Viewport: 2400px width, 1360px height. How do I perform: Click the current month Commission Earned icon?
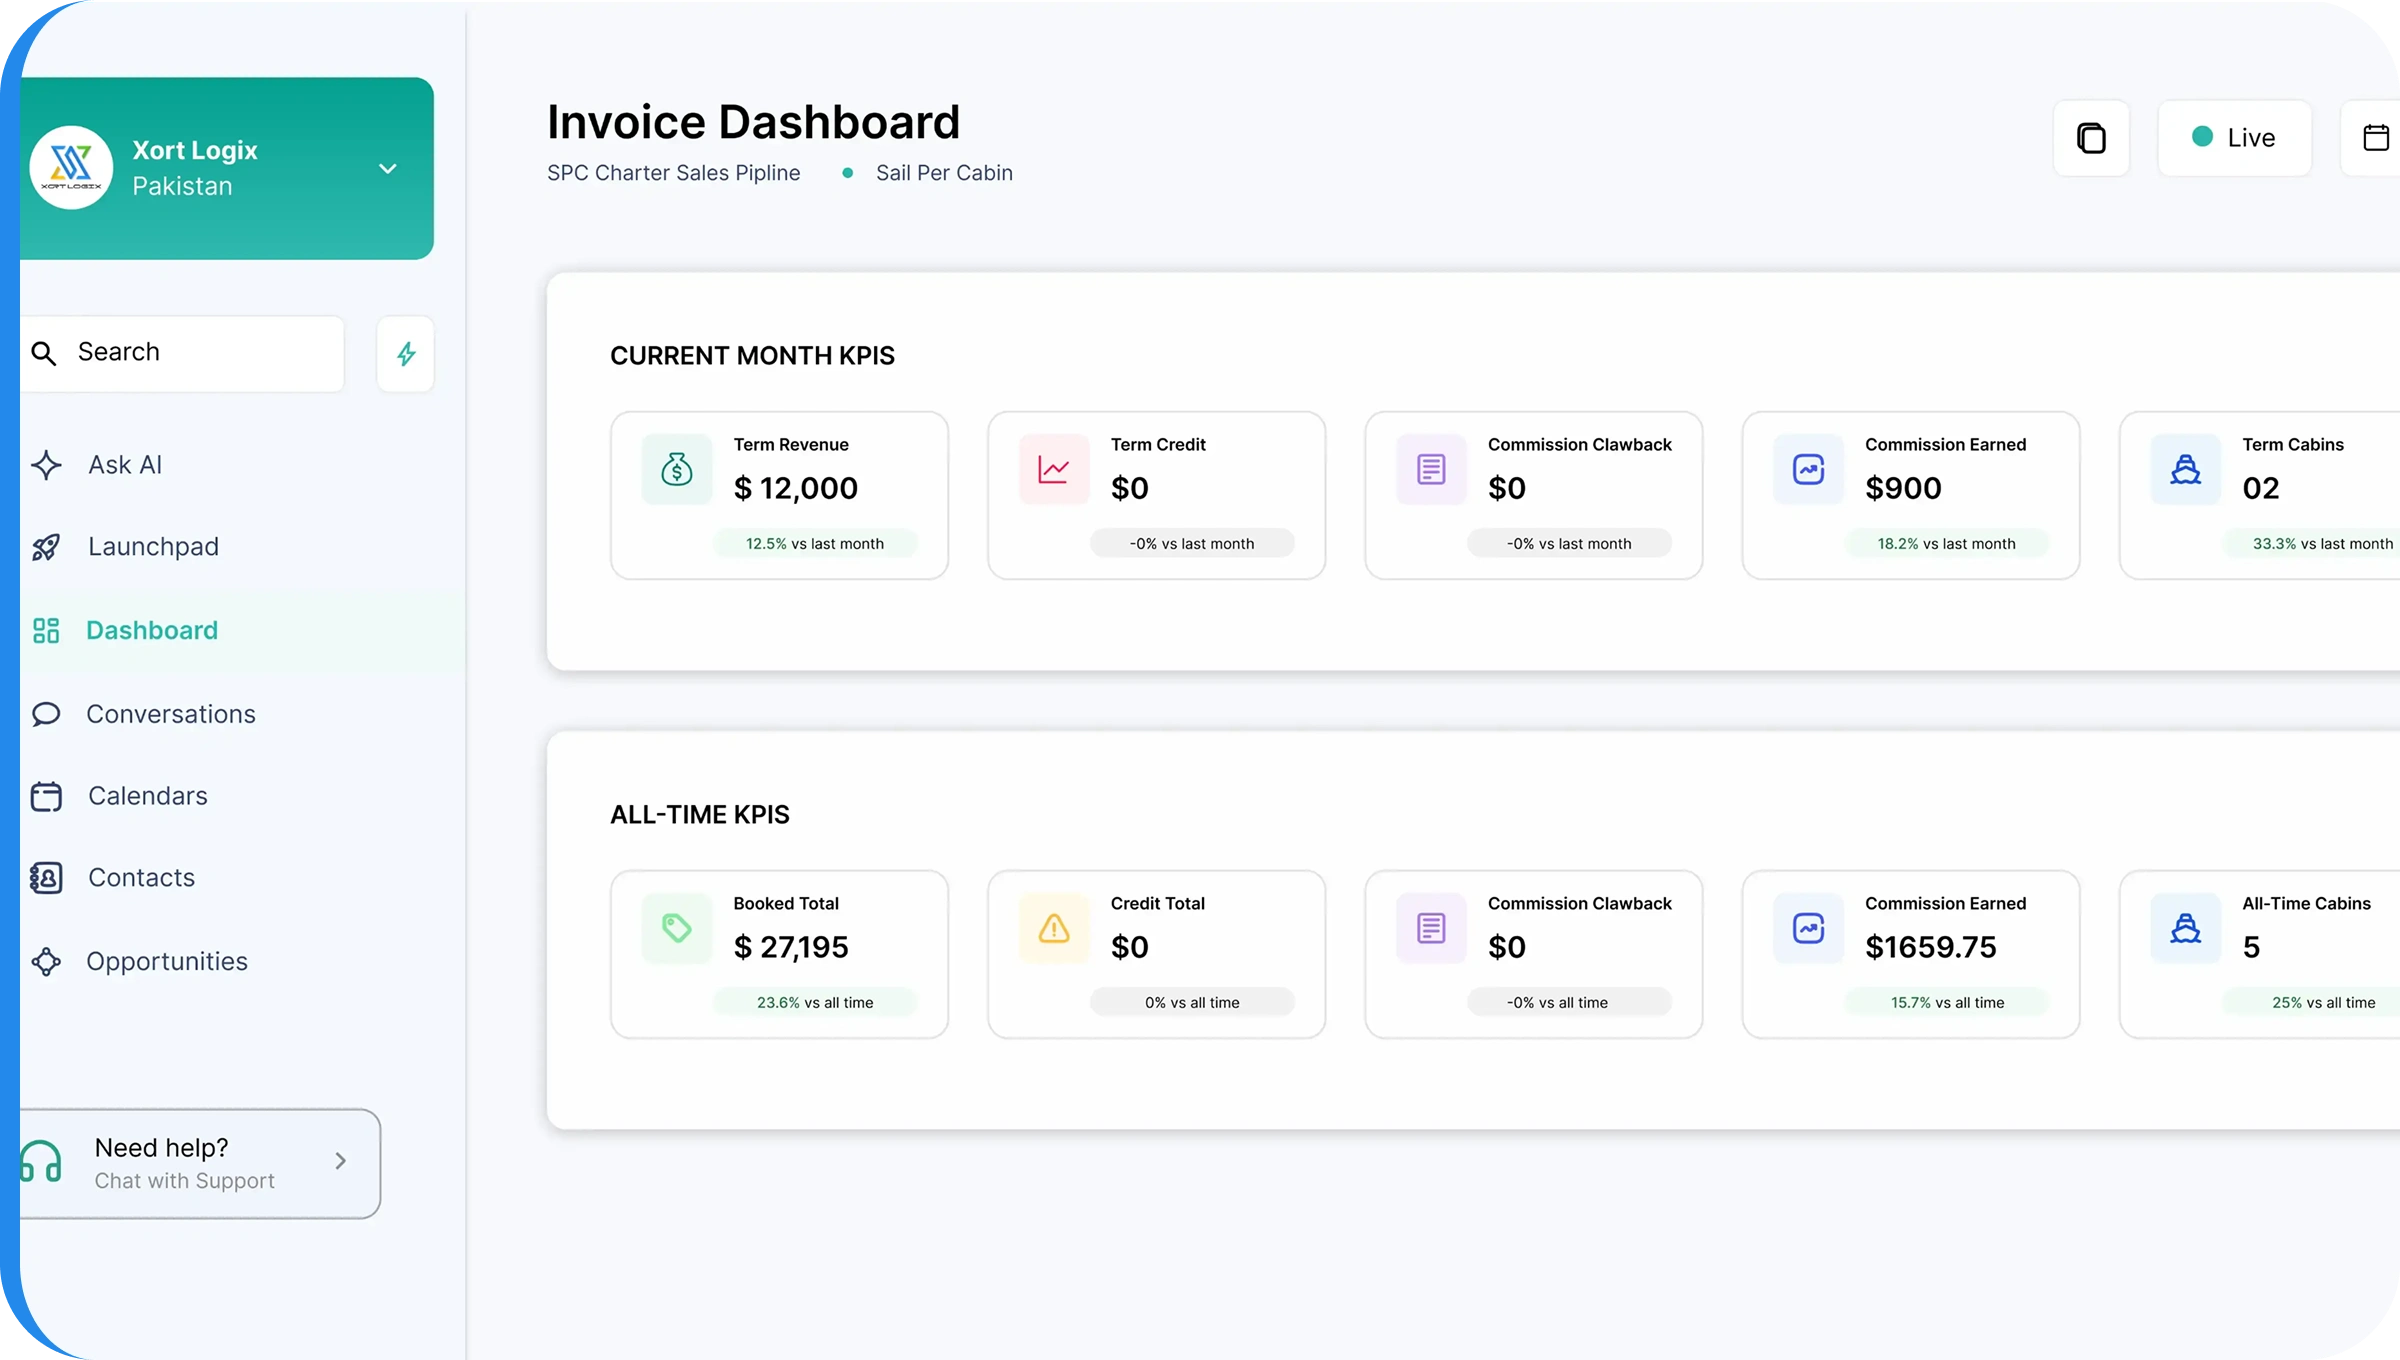point(1808,469)
